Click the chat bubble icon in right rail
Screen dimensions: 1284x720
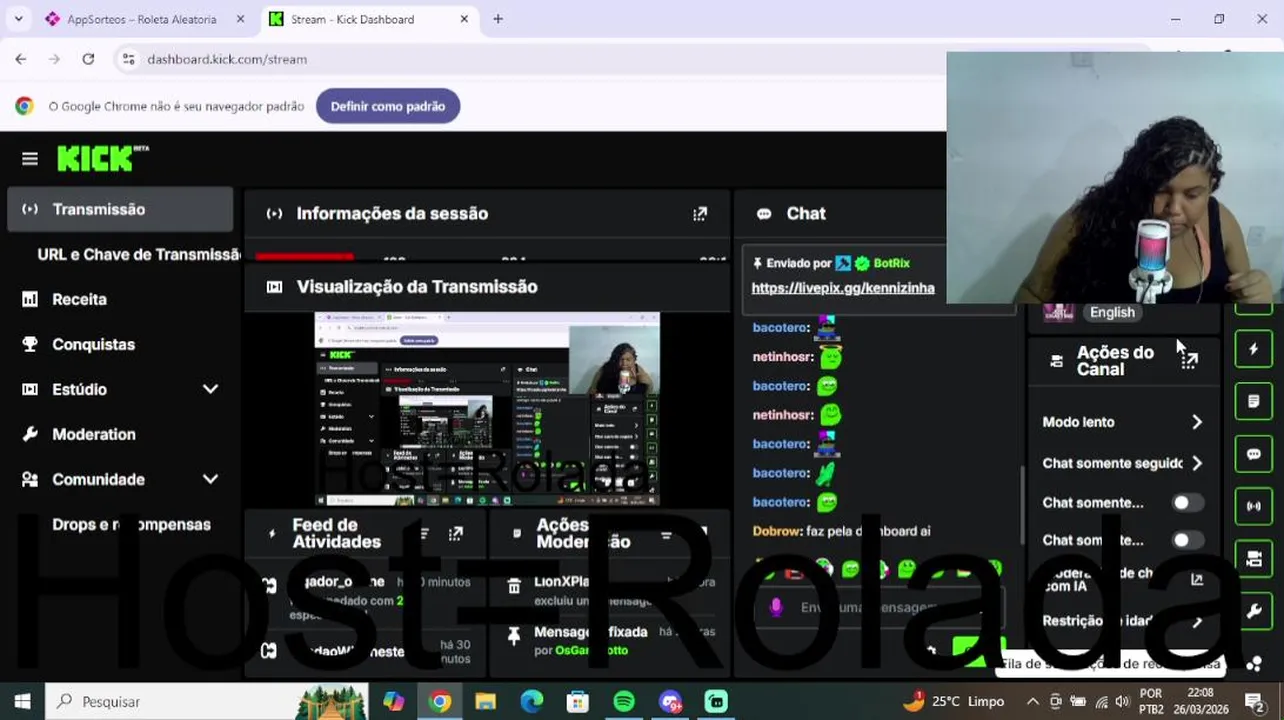(x=1254, y=454)
